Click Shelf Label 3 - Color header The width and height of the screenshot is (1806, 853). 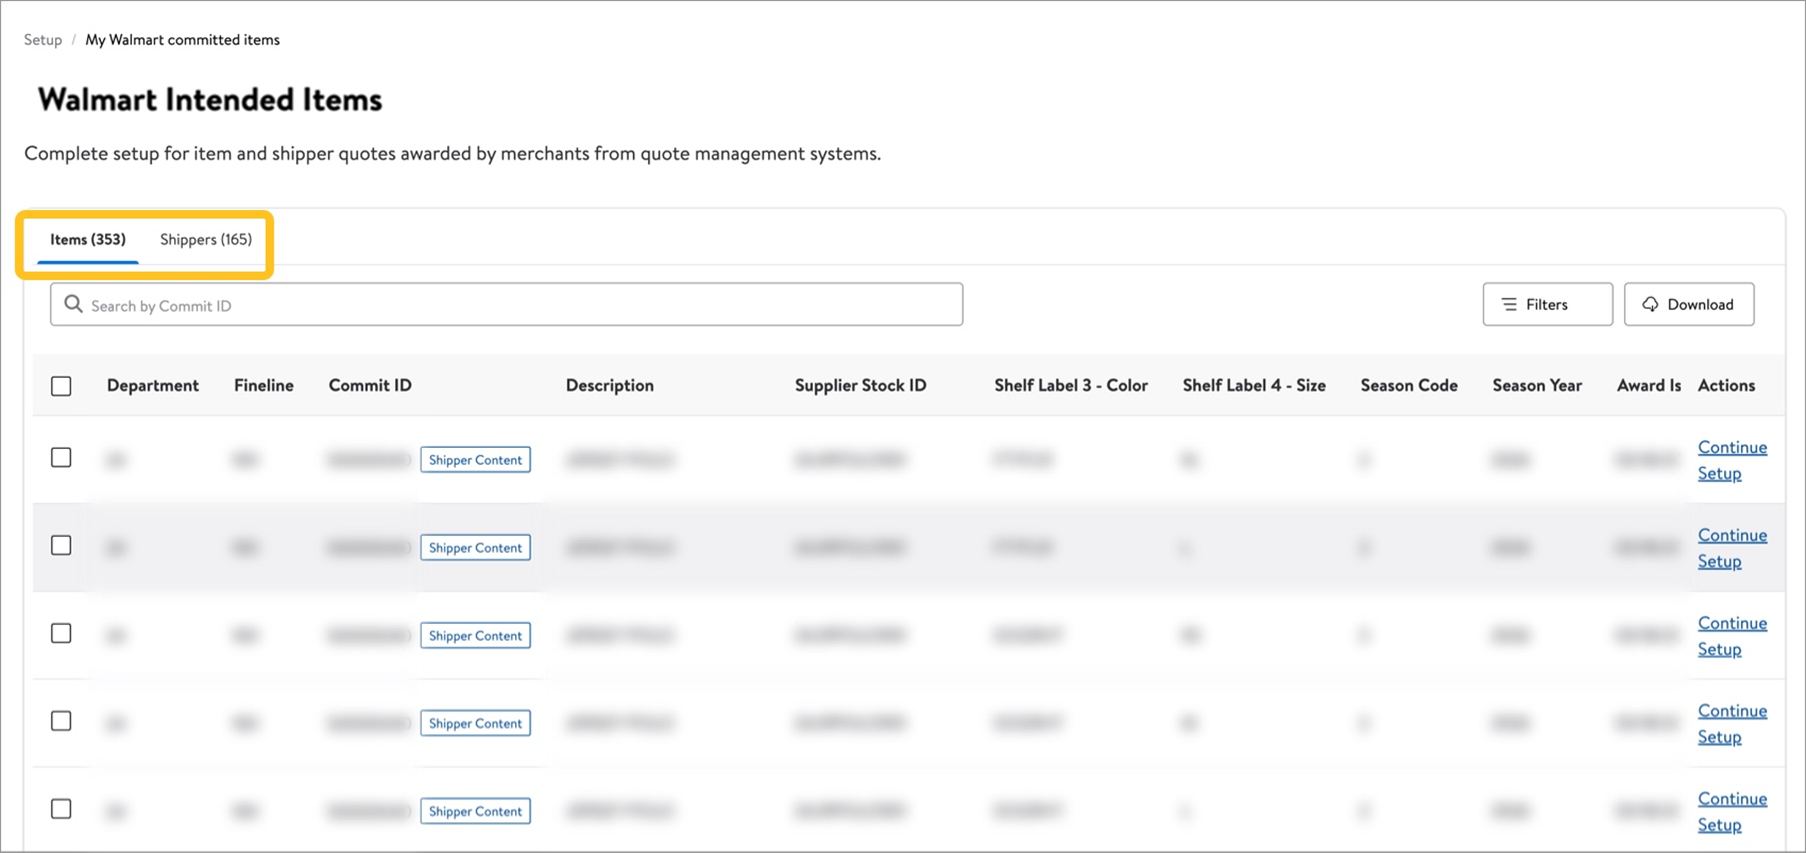1071,386
